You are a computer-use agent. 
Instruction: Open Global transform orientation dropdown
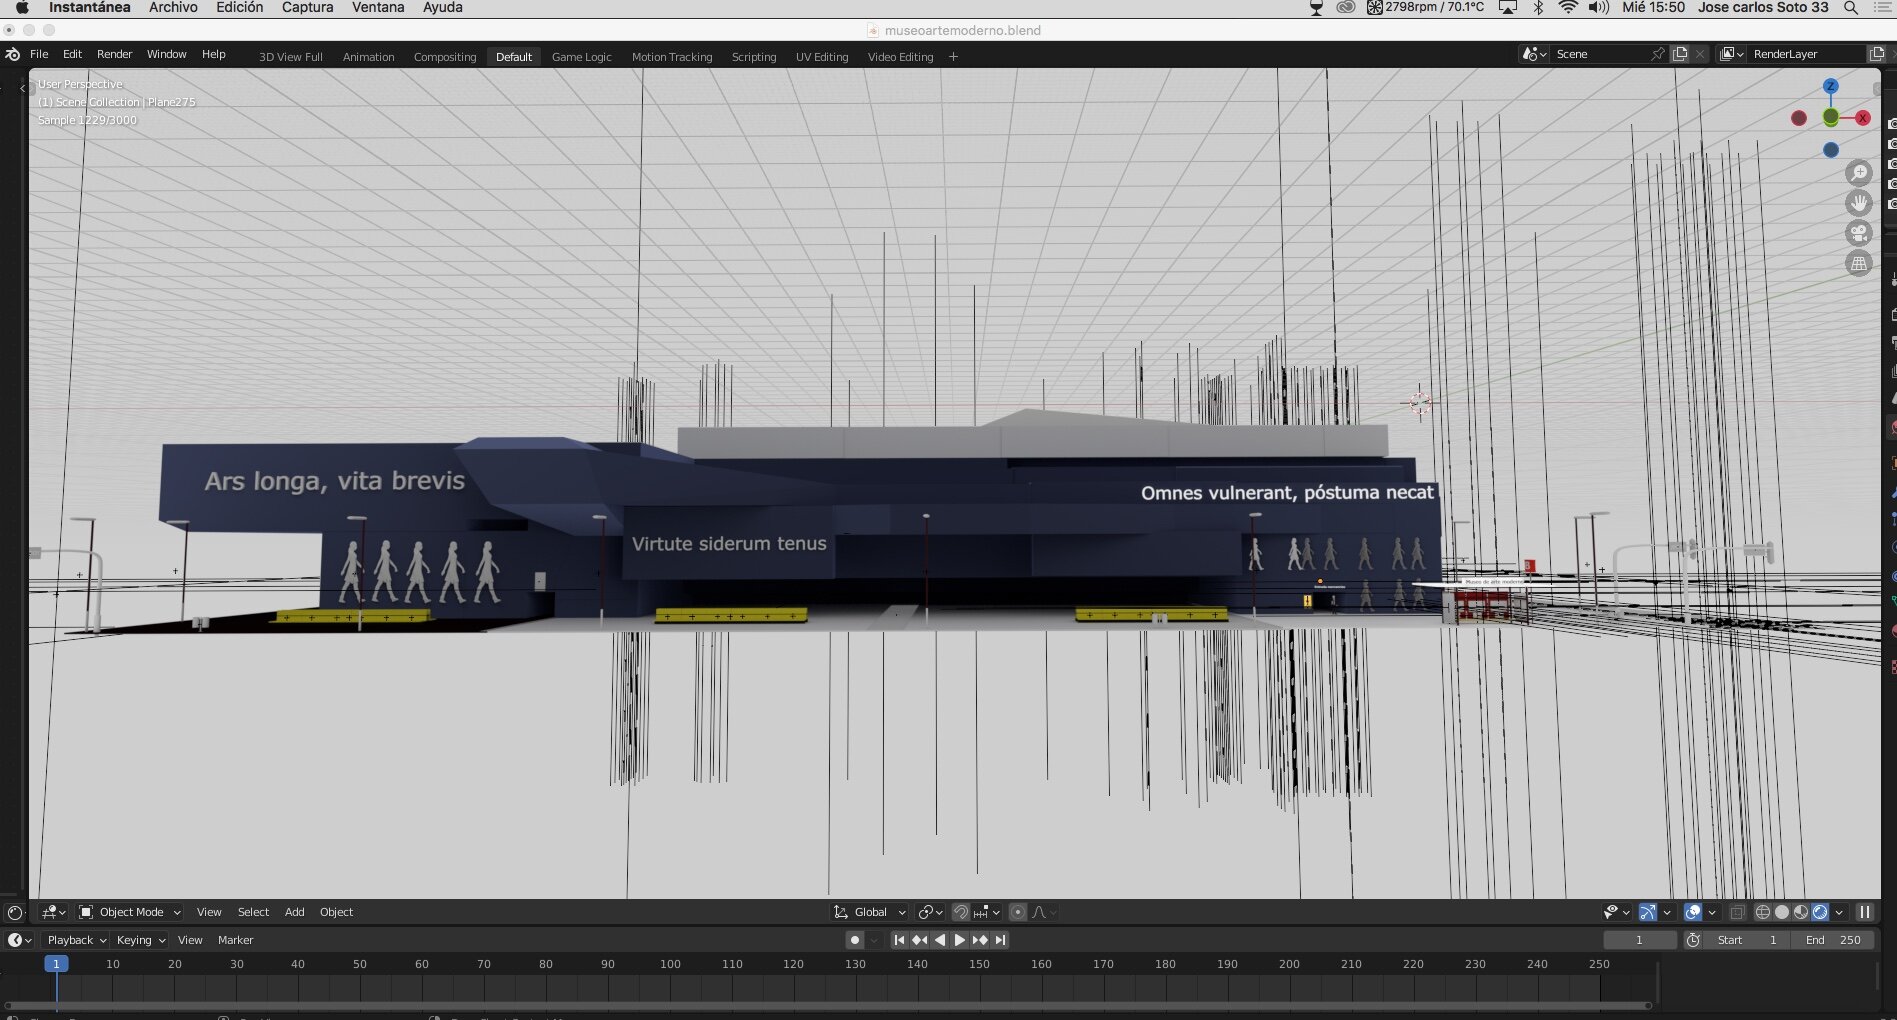click(869, 912)
